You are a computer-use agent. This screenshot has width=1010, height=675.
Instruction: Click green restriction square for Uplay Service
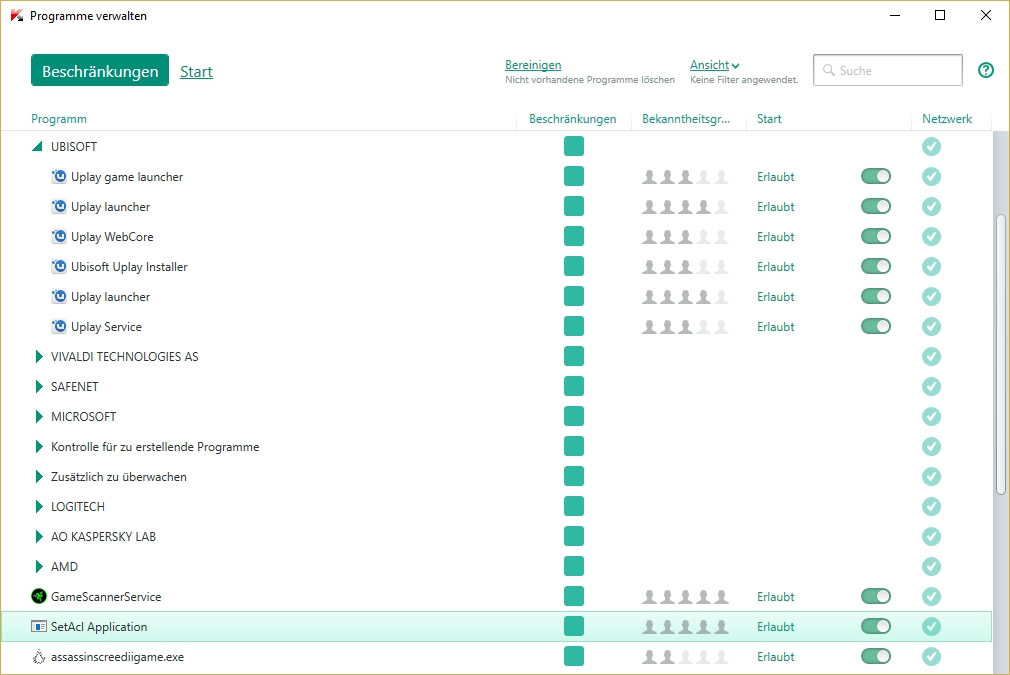[573, 326]
